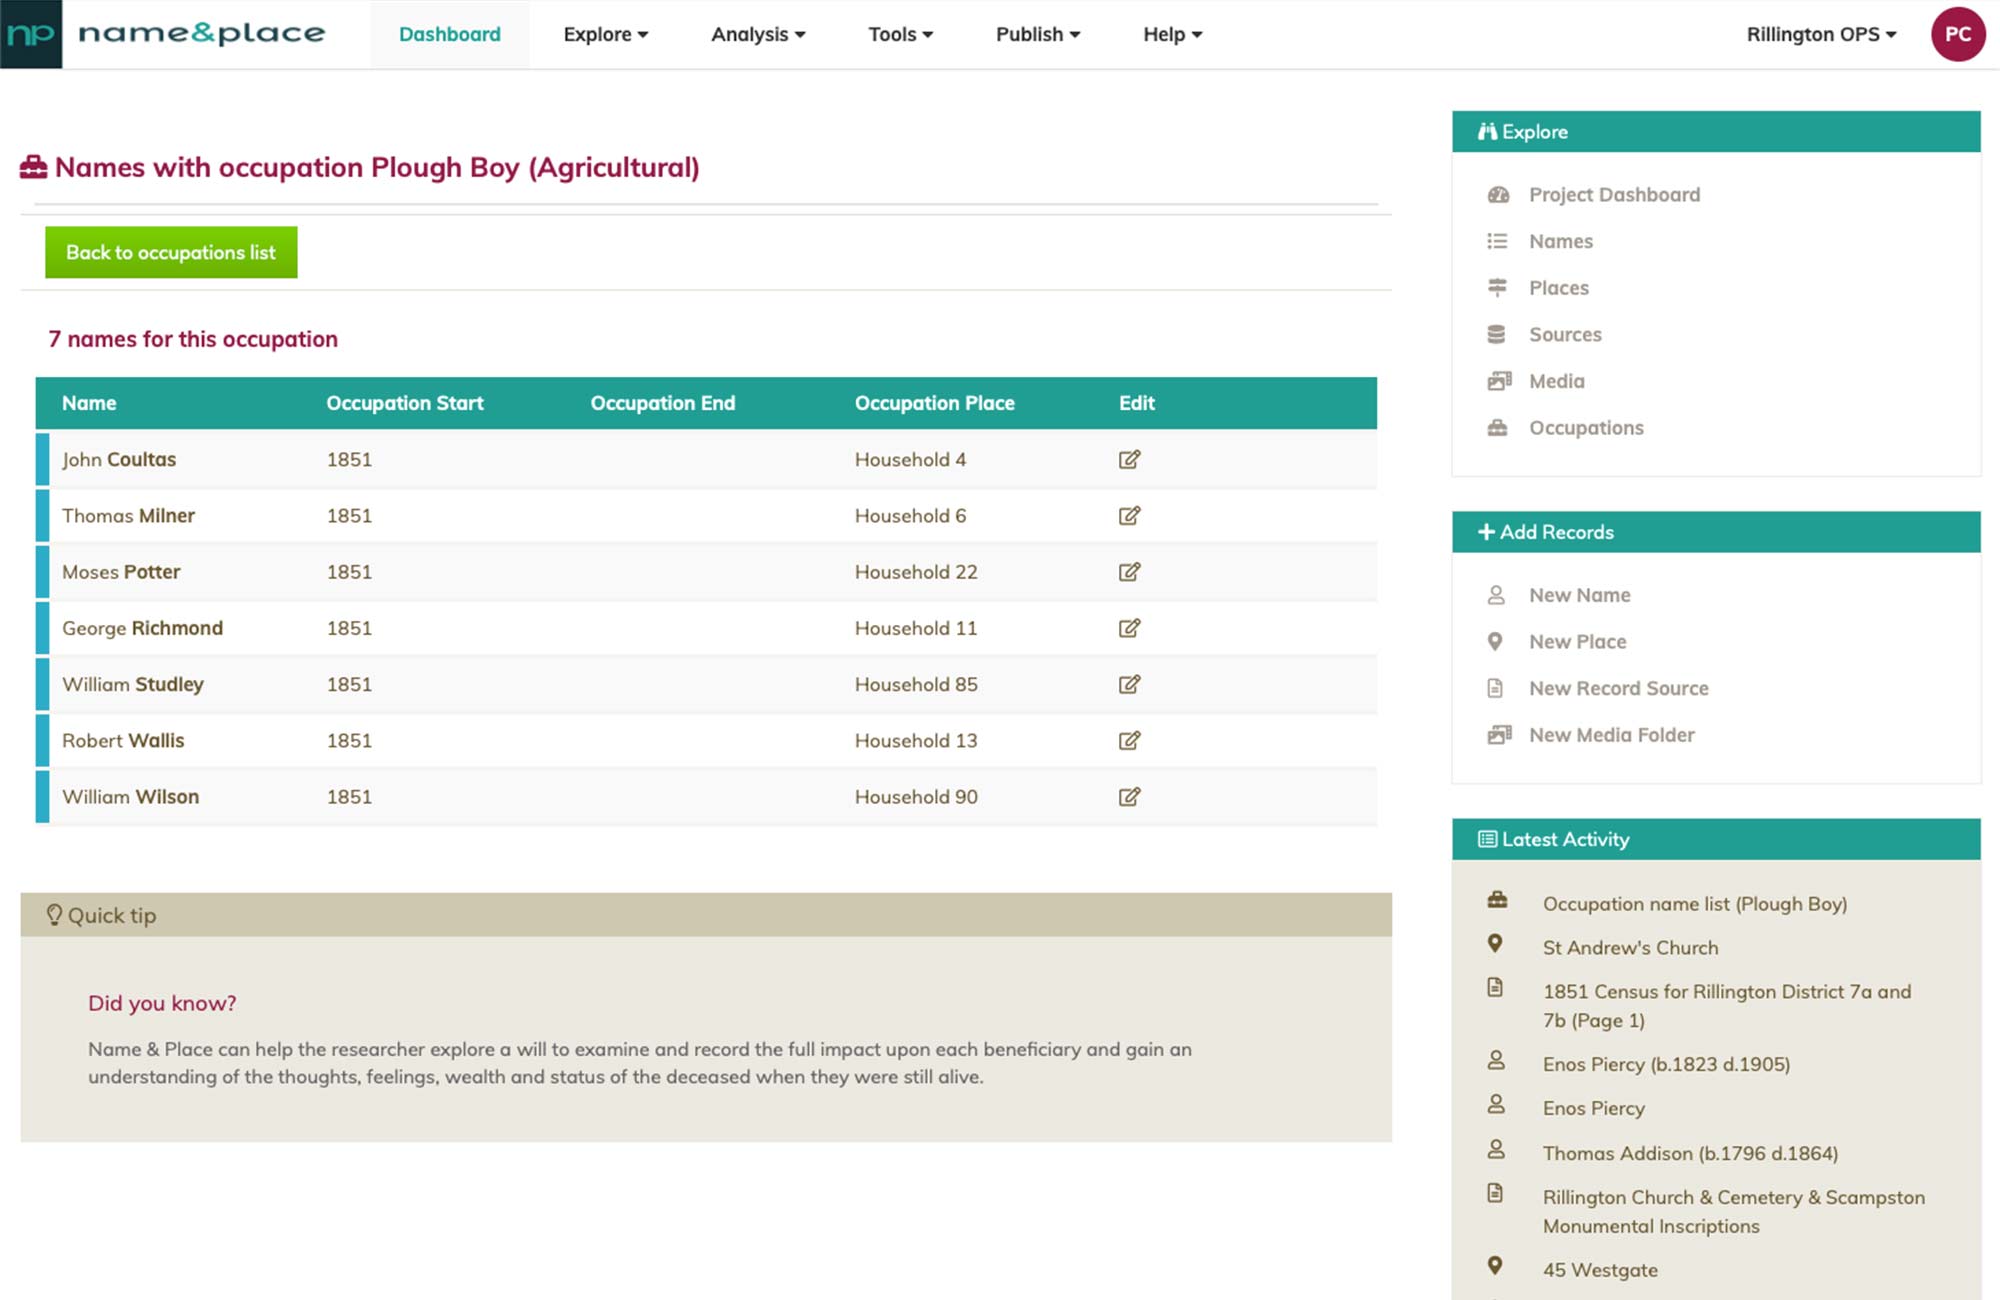This screenshot has width=2000, height=1300.
Task: Edit Moses Potter occupation record
Action: [x=1129, y=571]
